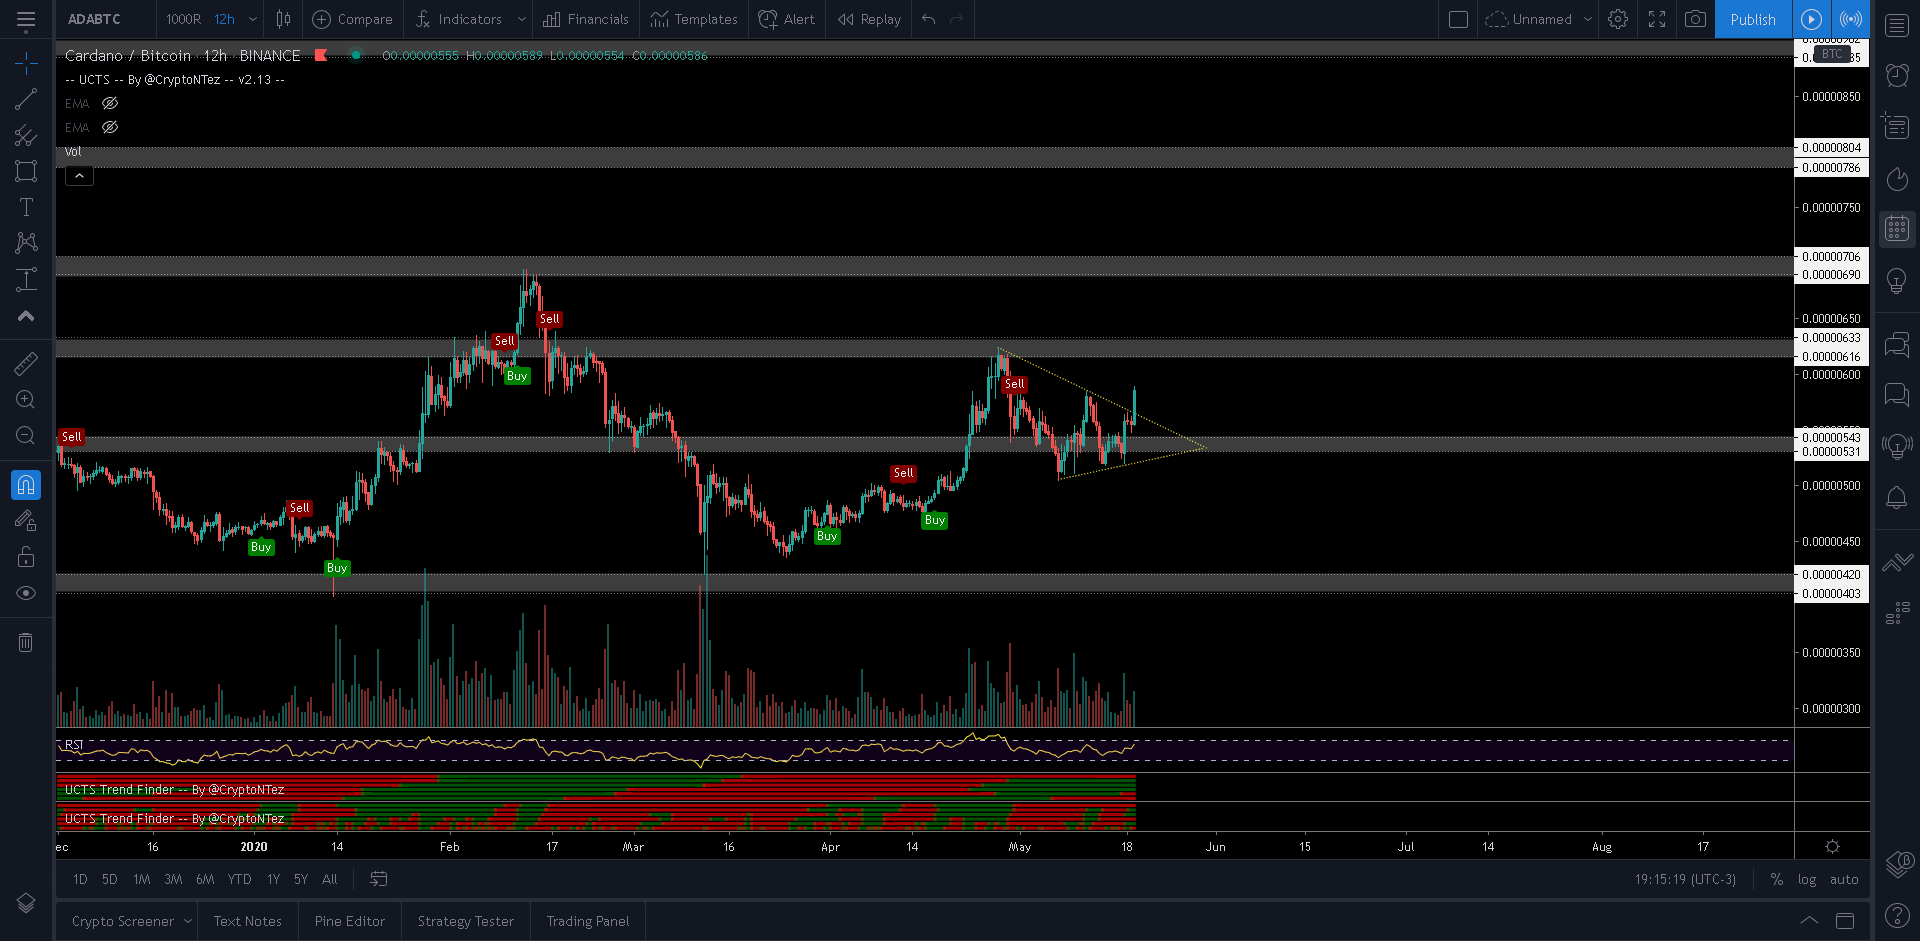1920x941 pixels.
Task: Click the Publish button
Action: 1752,19
